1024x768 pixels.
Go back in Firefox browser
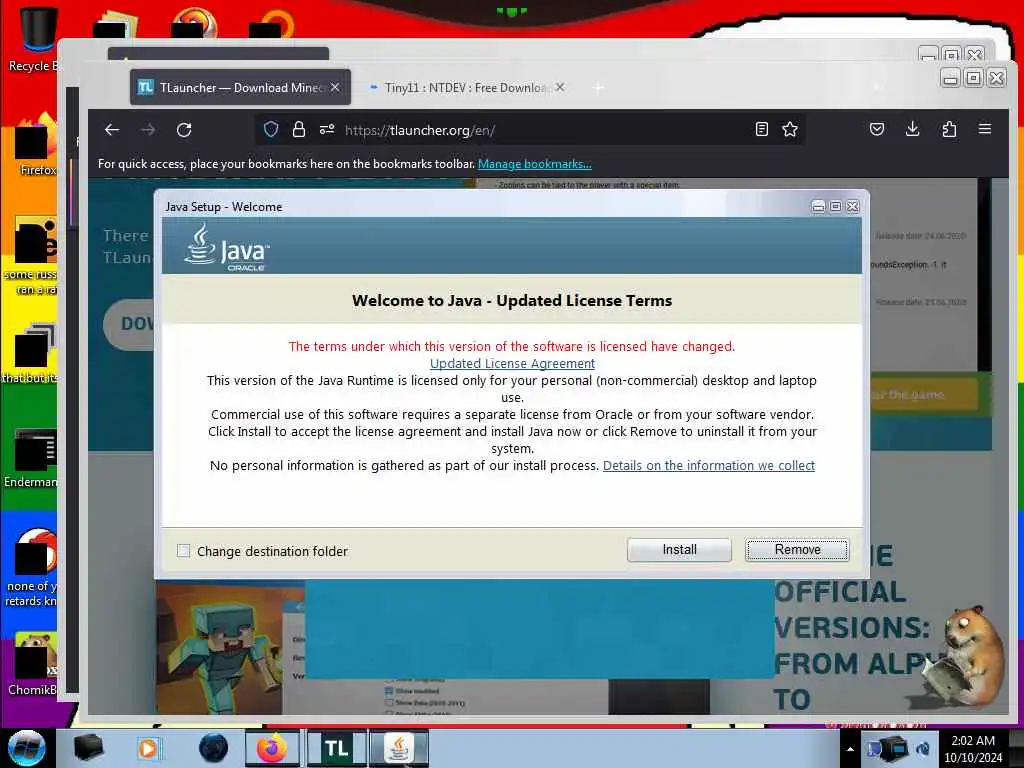pos(112,130)
